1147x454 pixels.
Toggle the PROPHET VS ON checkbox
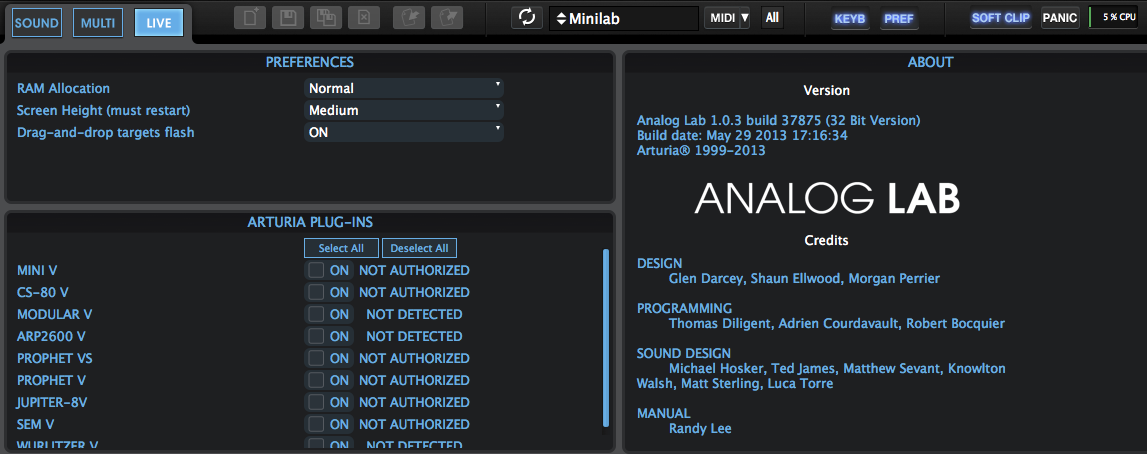click(316, 358)
